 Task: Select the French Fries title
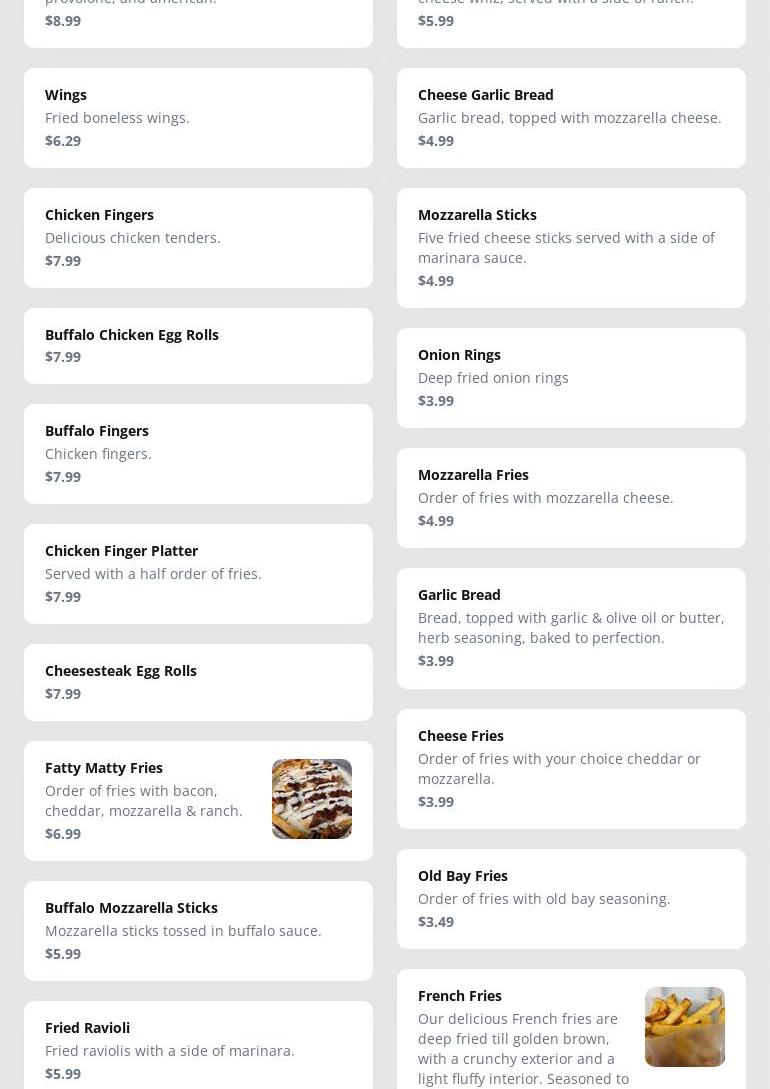pyautogui.click(x=460, y=995)
